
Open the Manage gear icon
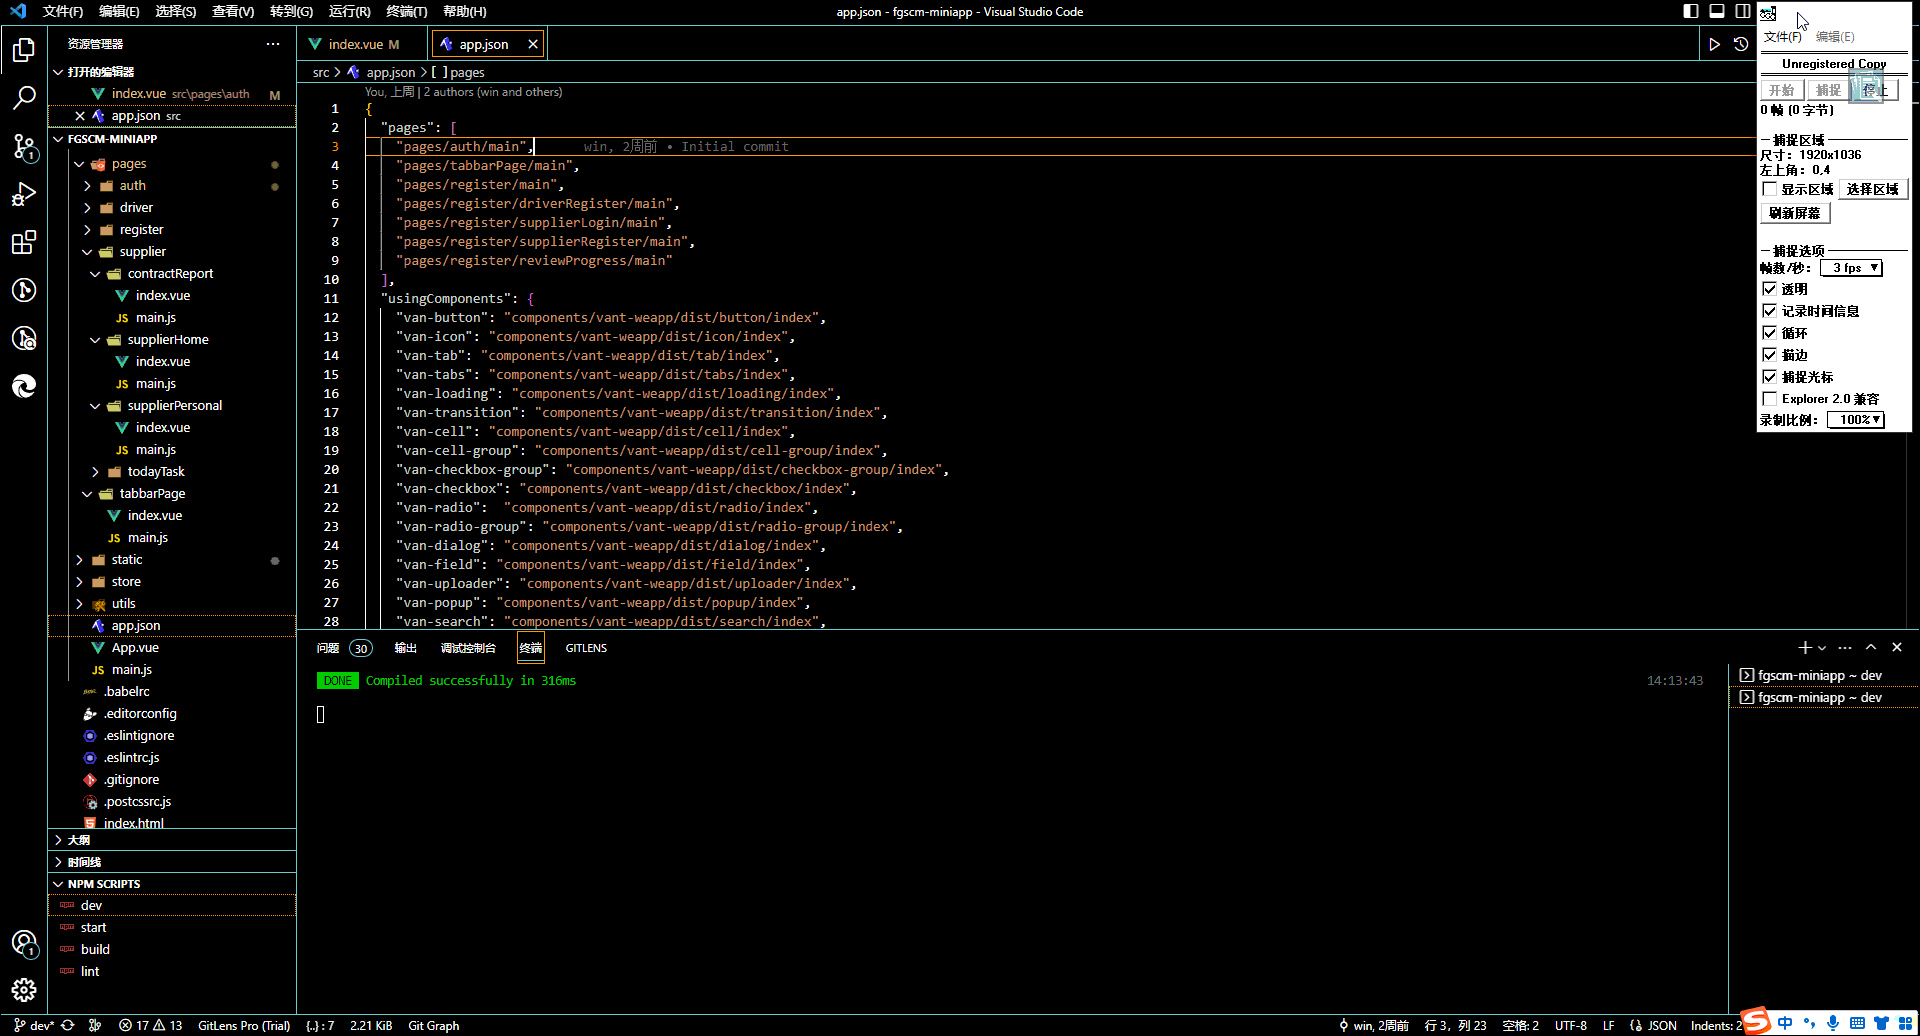[x=24, y=990]
